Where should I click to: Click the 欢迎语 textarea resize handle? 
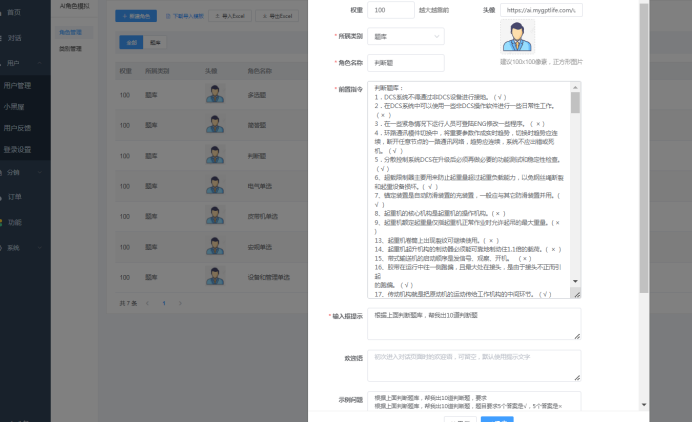tap(577, 378)
